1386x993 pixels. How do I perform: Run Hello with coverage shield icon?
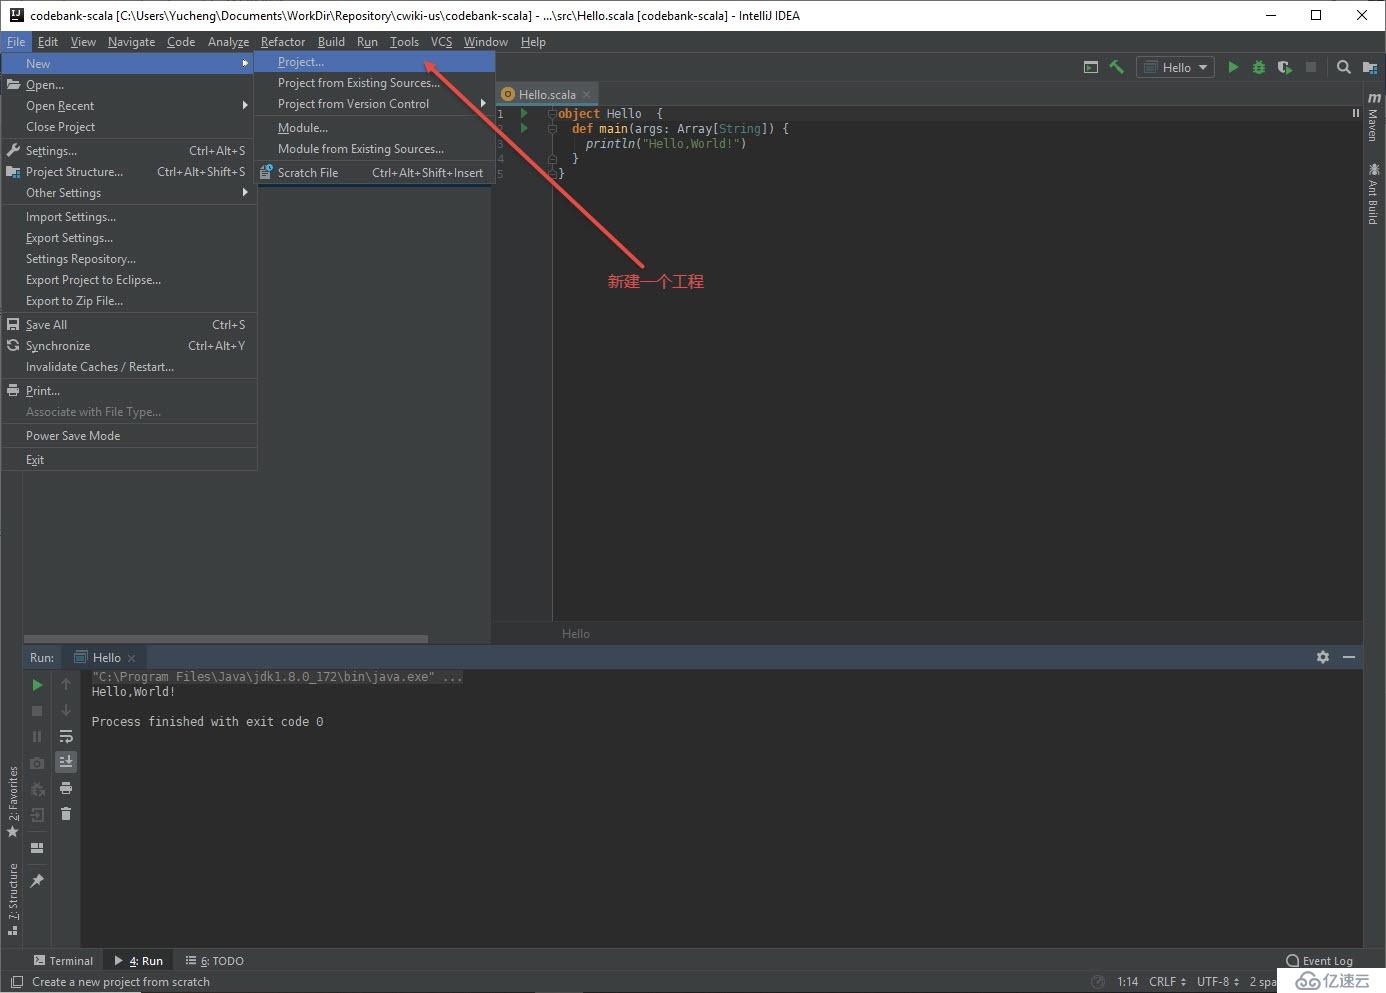point(1285,67)
